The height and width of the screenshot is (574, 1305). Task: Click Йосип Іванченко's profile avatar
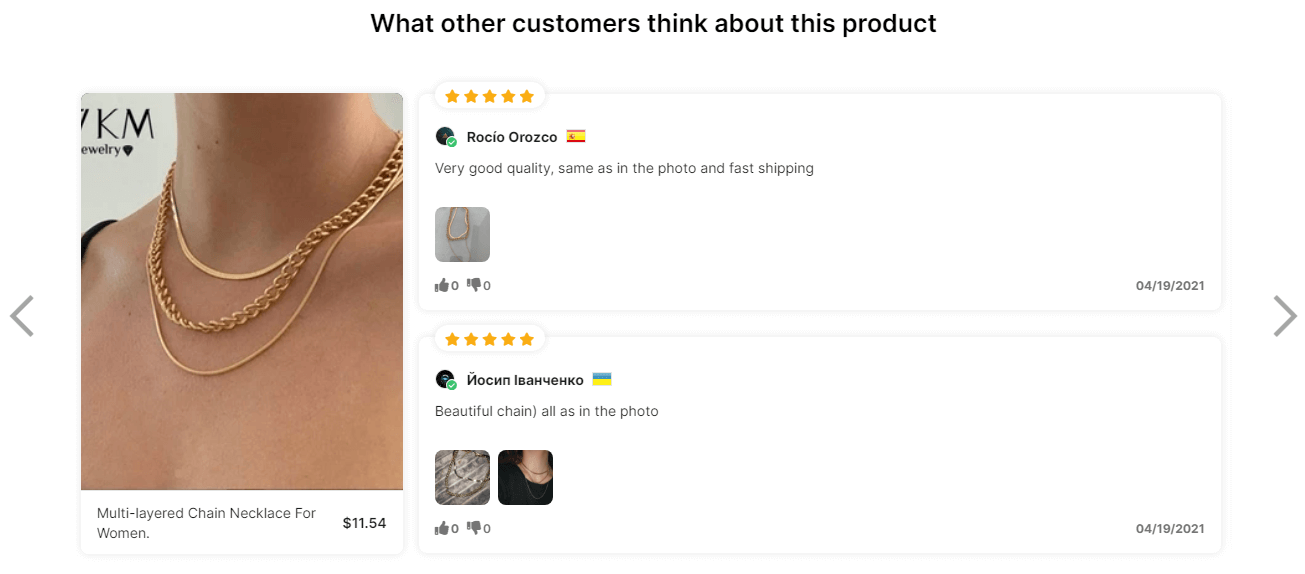[x=446, y=380]
